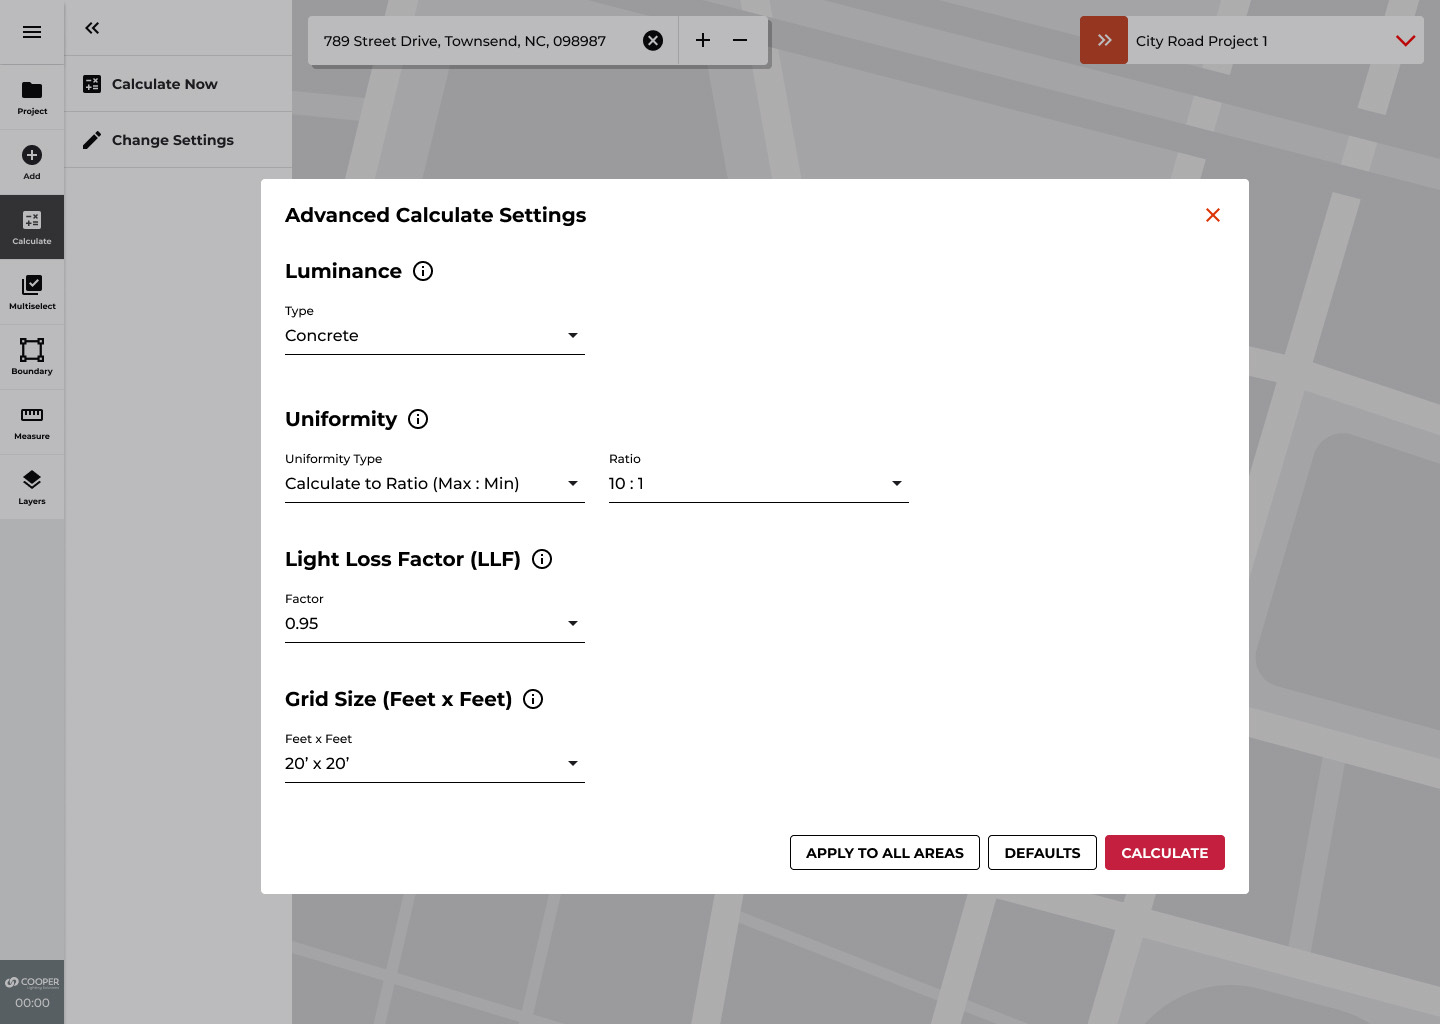The height and width of the screenshot is (1024, 1440).
Task: Click the Defaults button
Action: click(x=1042, y=853)
